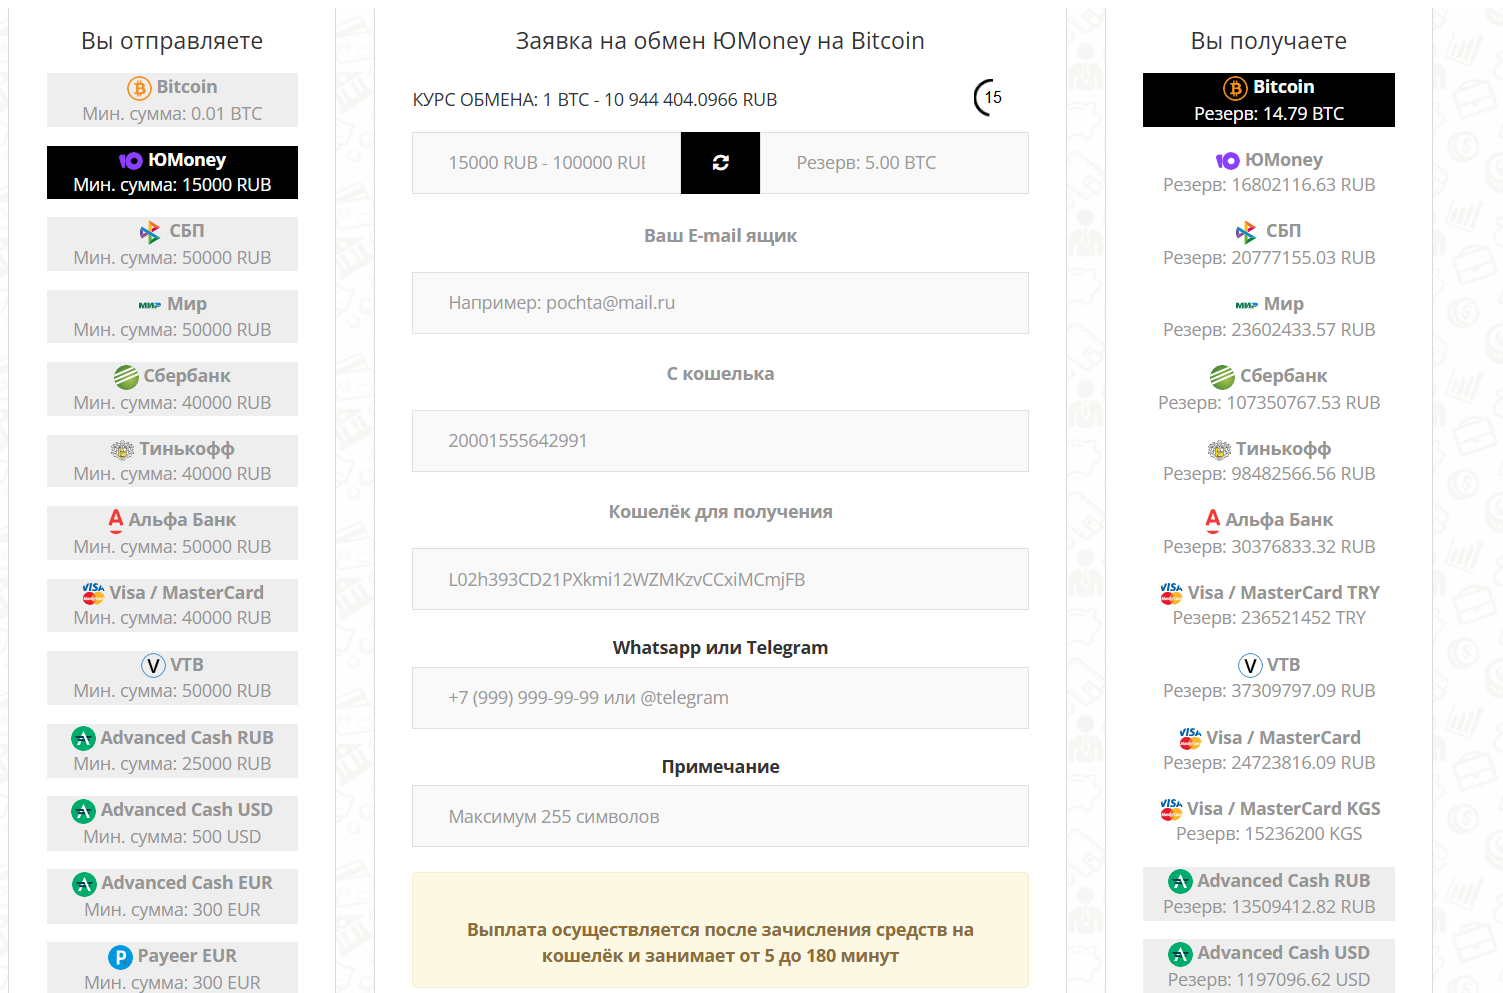
Task: Select СБП label to receive
Action: (1283, 231)
